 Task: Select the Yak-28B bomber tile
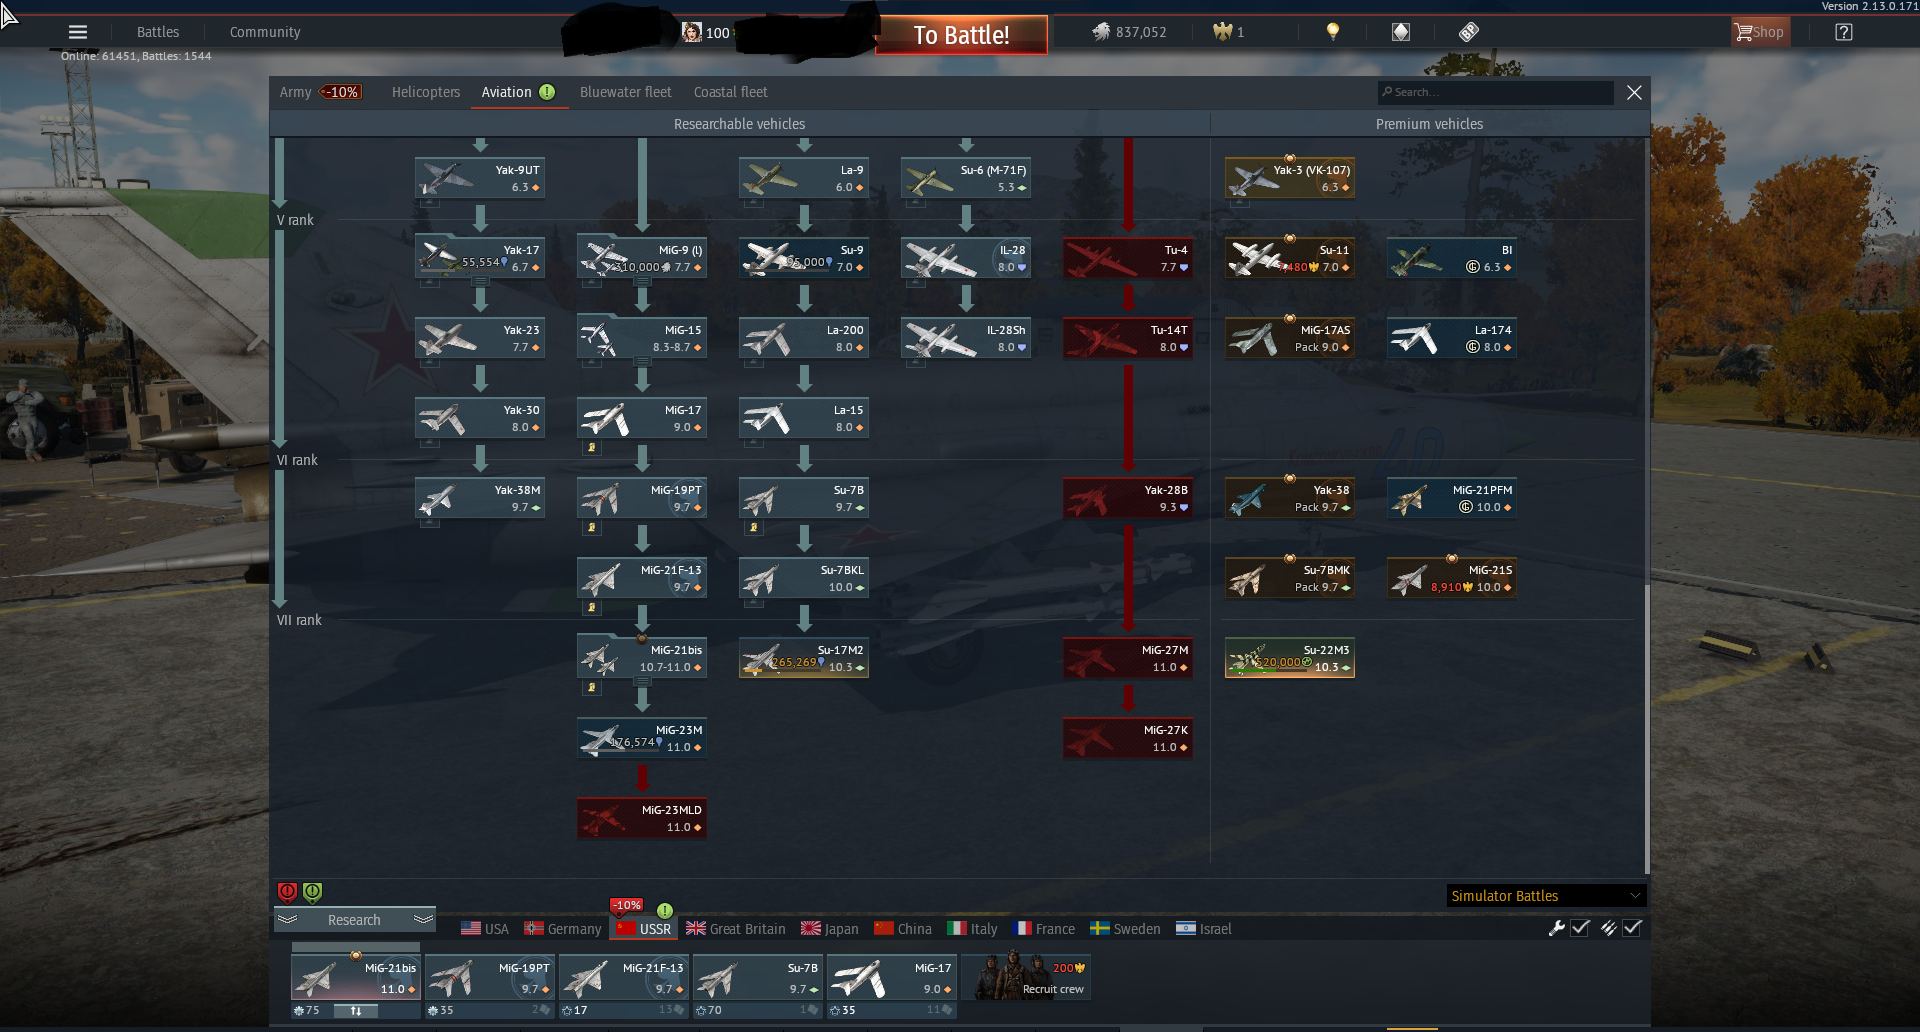[1128, 498]
